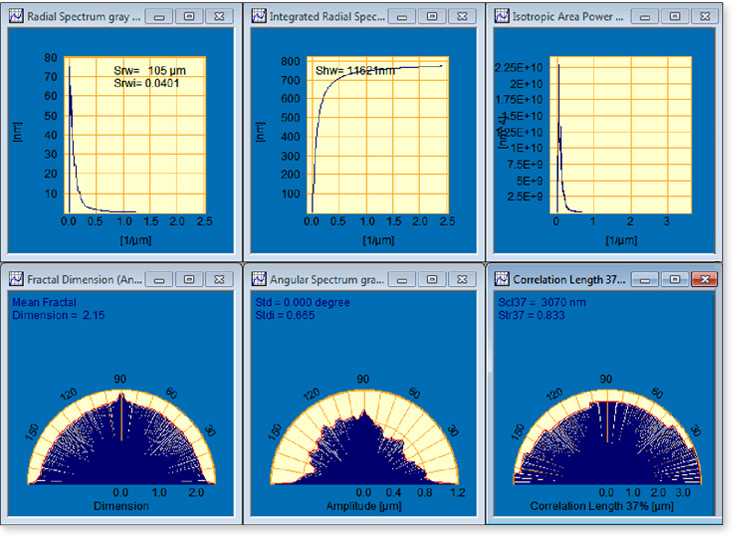Select the Angular Spectrum gra title bar text
This screenshot has height=541, width=735.
(327, 279)
